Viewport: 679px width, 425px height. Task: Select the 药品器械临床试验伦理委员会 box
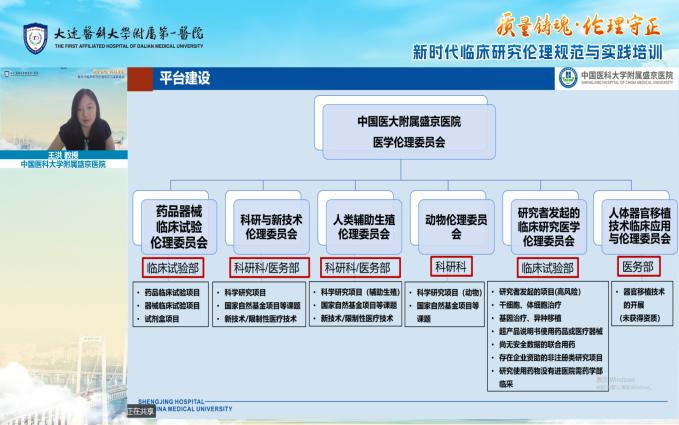tap(179, 227)
